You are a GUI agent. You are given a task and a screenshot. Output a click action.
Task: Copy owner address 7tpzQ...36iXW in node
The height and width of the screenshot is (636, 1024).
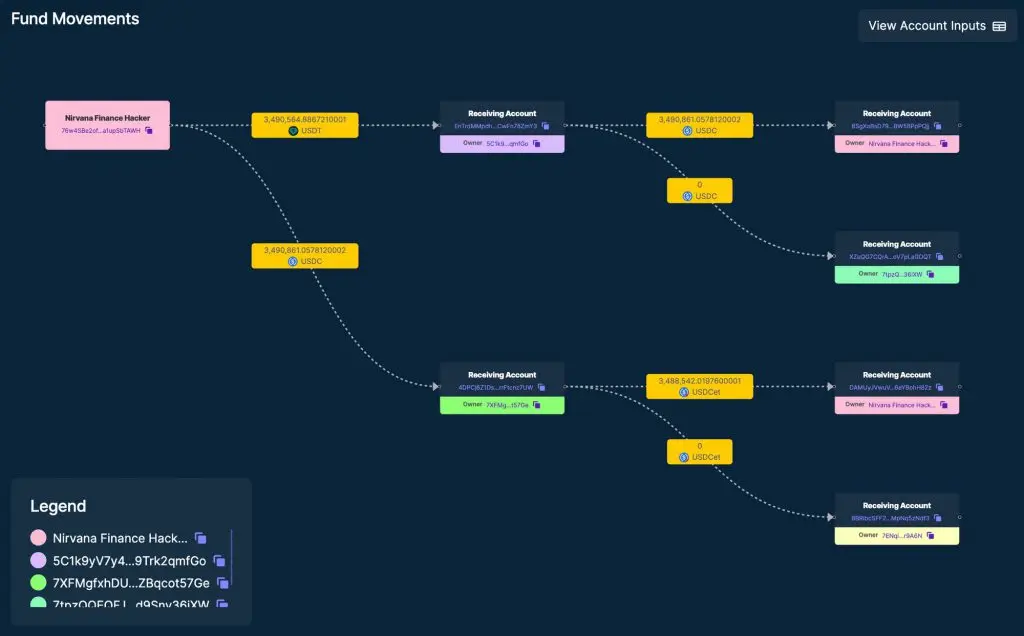931,274
